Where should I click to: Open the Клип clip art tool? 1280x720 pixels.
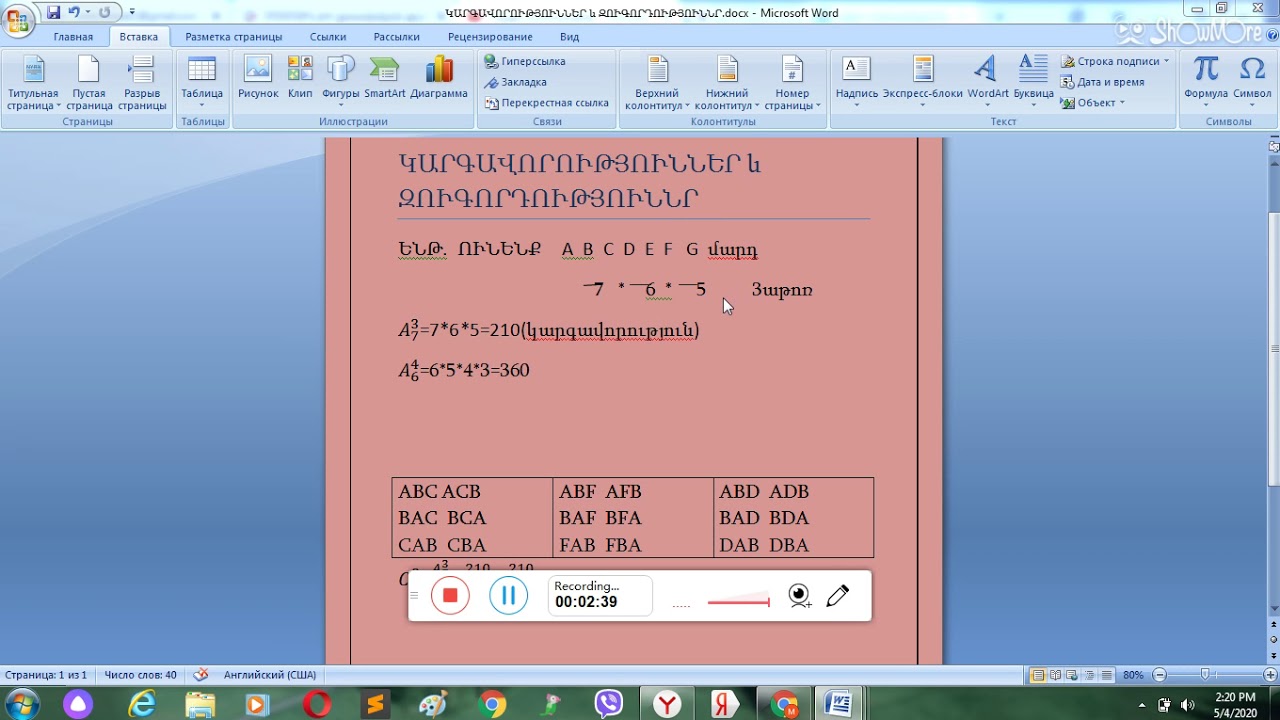click(300, 79)
